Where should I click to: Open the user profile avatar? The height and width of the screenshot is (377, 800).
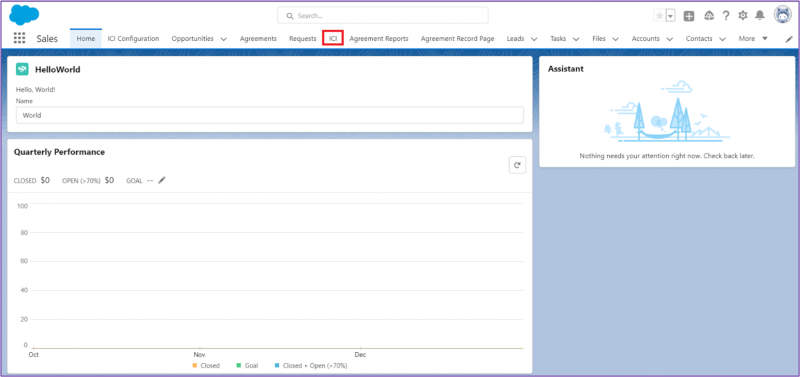[782, 15]
